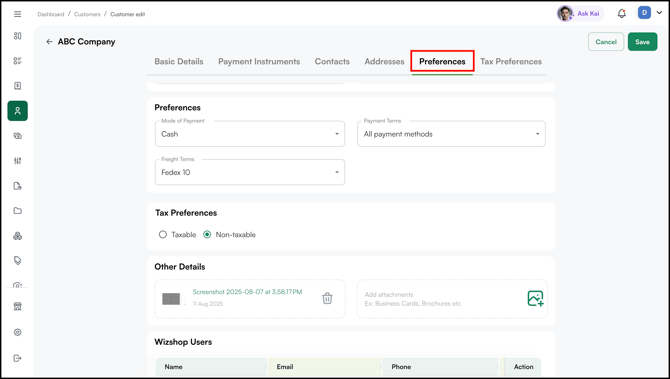
Task: Click the D user avatar
Action: [x=644, y=13]
